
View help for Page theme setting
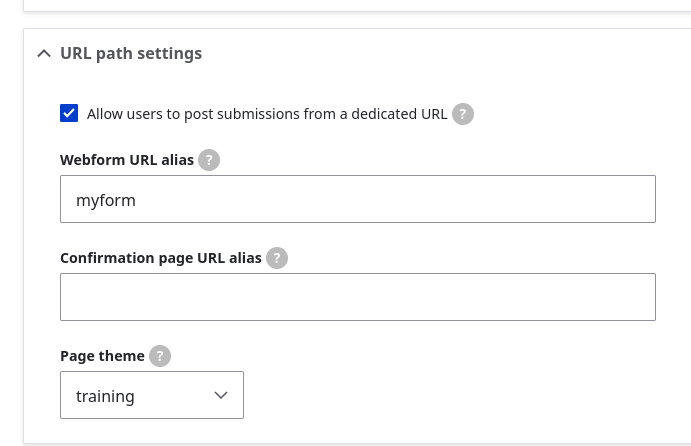(x=160, y=356)
